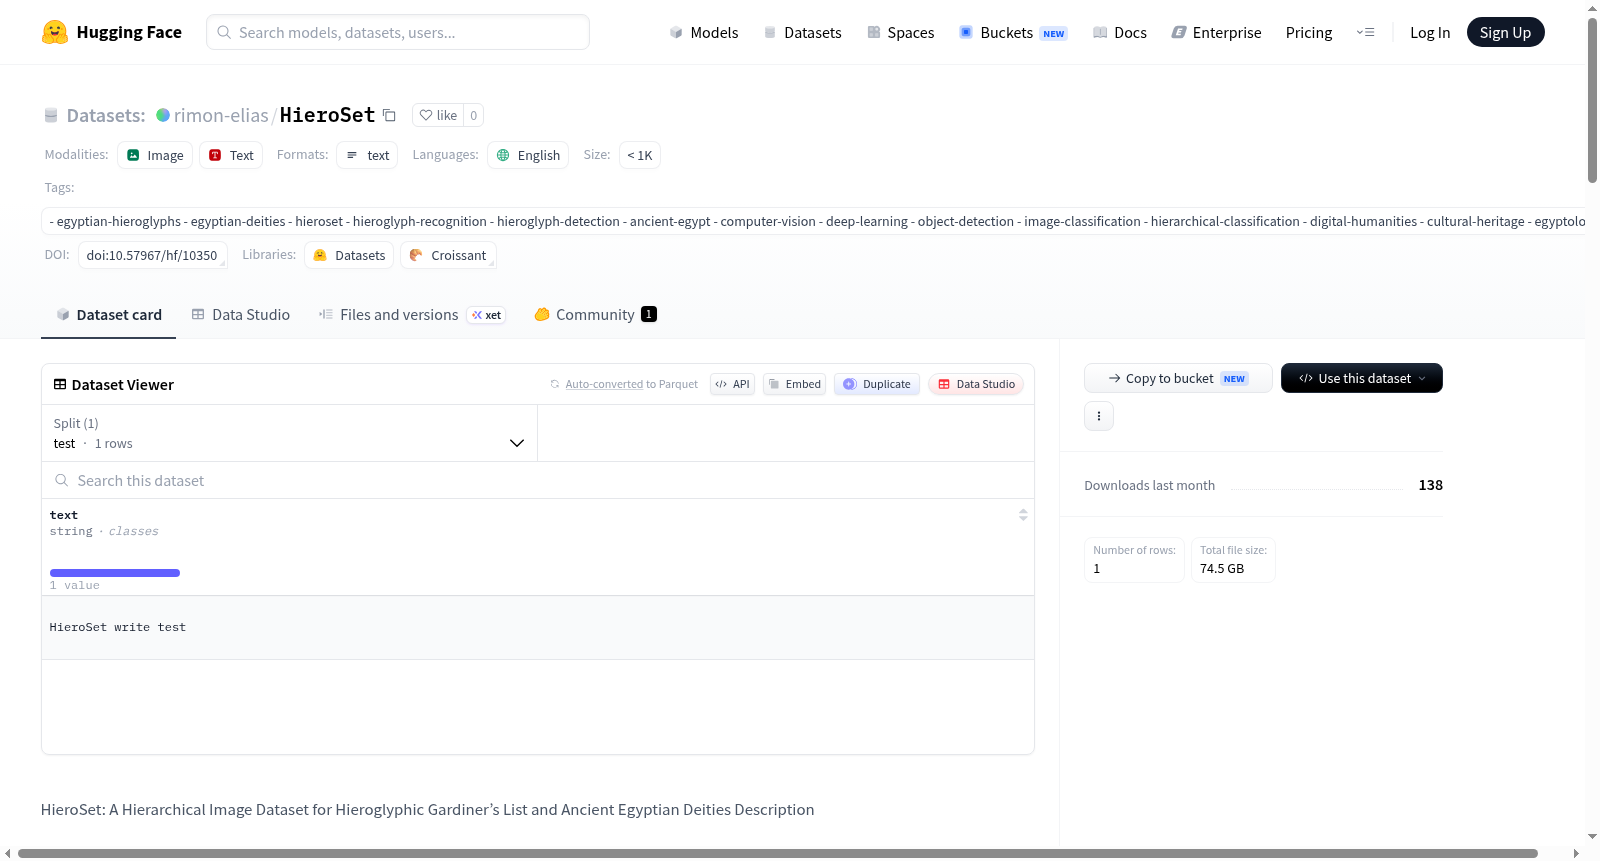Viewport: 1600px width, 861px height.
Task: Click the text column header
Action: (x=64, y=515)
